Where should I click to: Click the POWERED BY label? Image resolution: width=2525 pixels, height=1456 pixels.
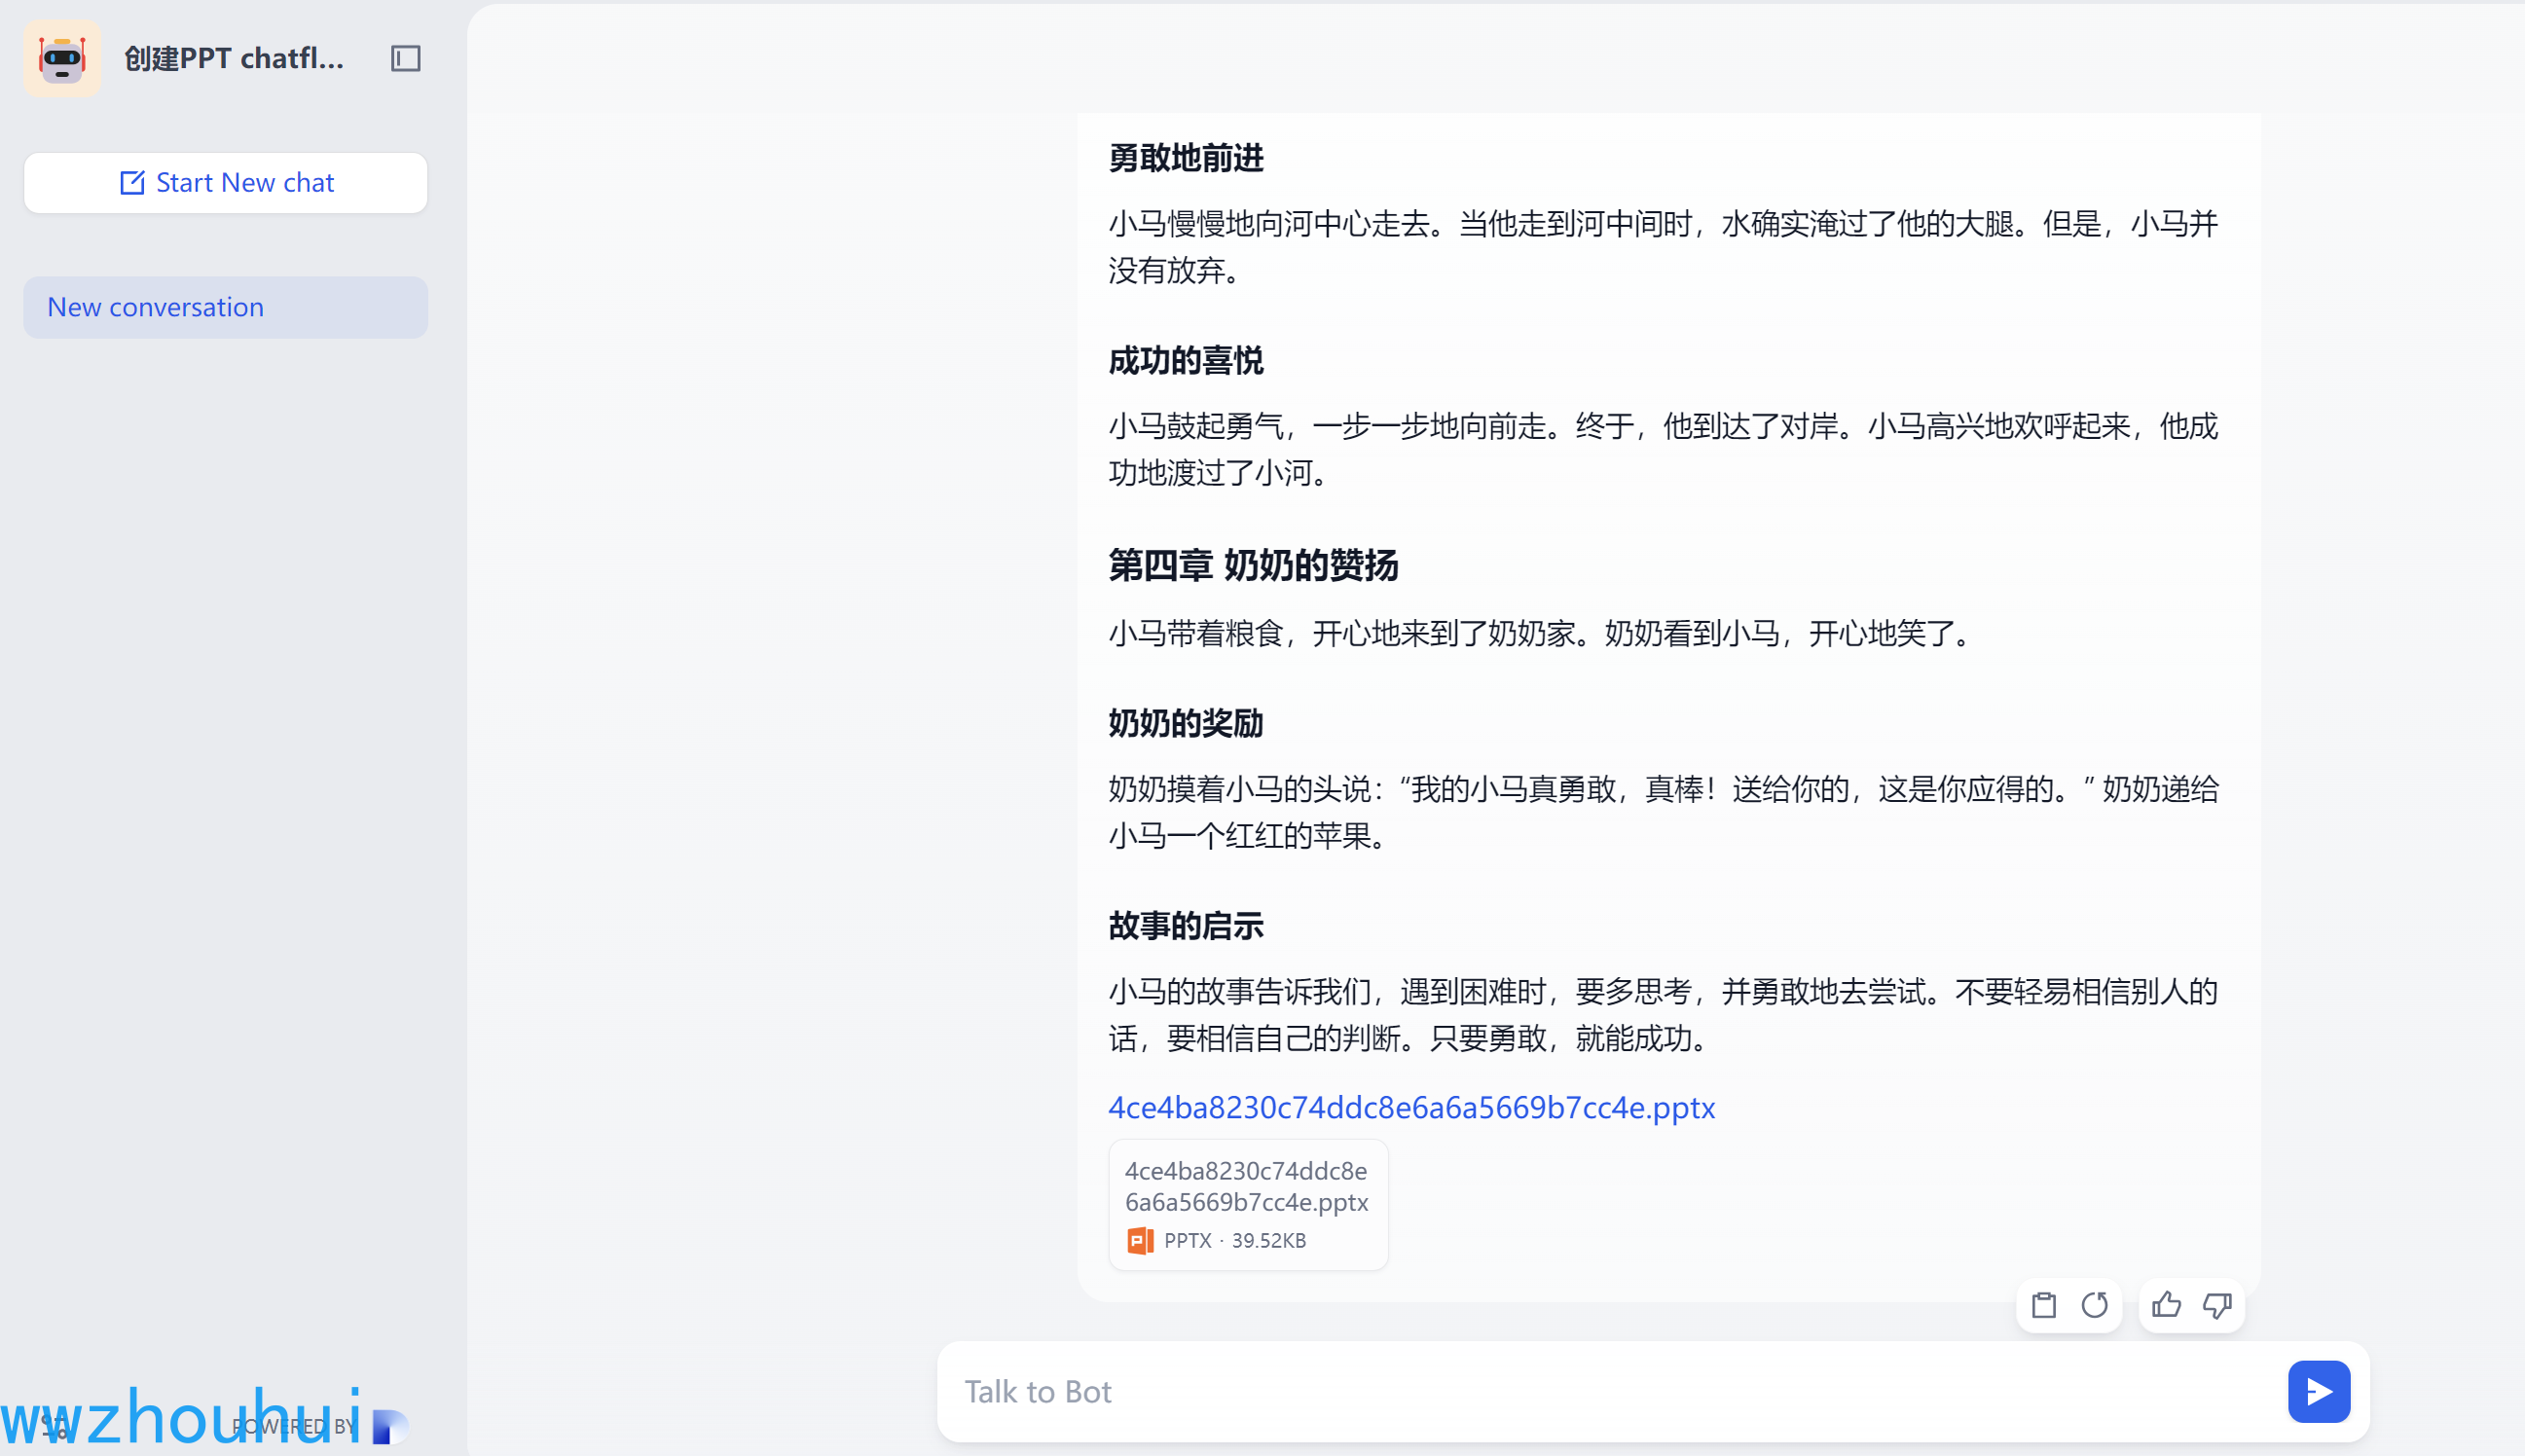[x=295, y=1426]
